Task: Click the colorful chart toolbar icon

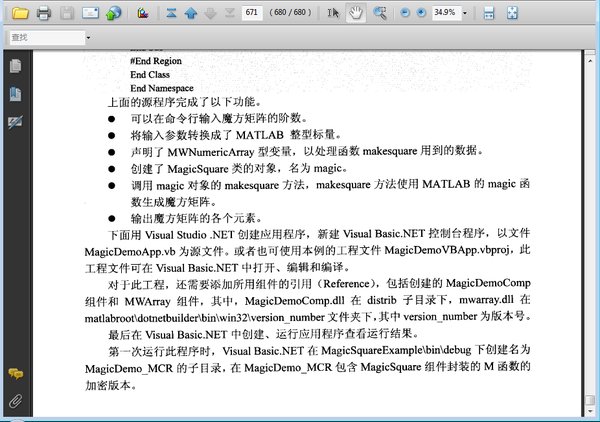Action: (143, 13)
